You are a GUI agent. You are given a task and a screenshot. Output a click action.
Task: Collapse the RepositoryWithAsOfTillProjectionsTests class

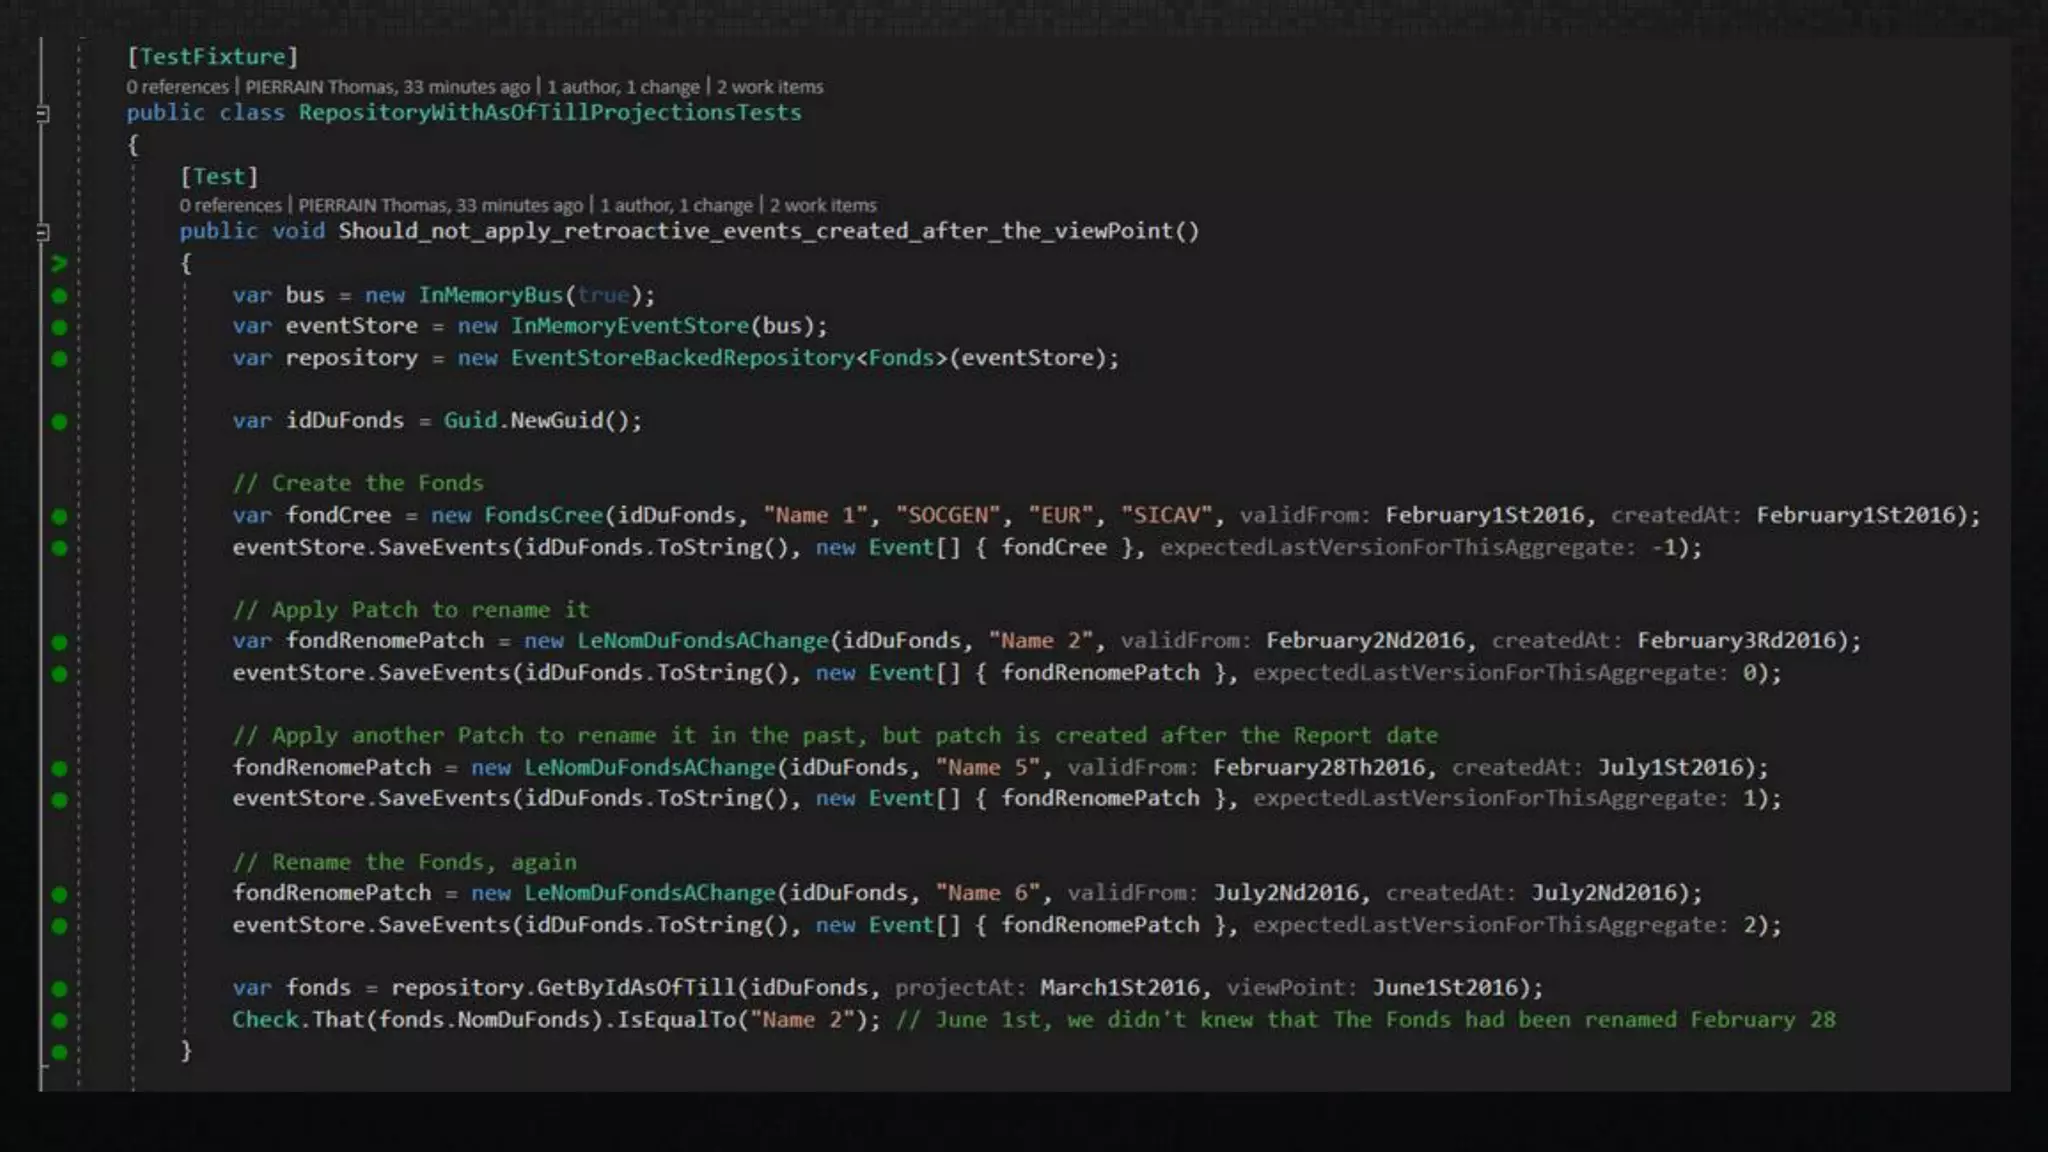pos(42,113)
